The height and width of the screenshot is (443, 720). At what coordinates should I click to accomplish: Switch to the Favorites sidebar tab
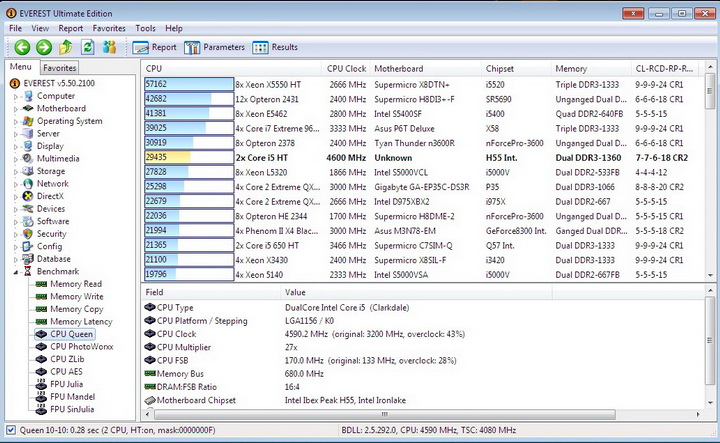[x=60, y=68]
